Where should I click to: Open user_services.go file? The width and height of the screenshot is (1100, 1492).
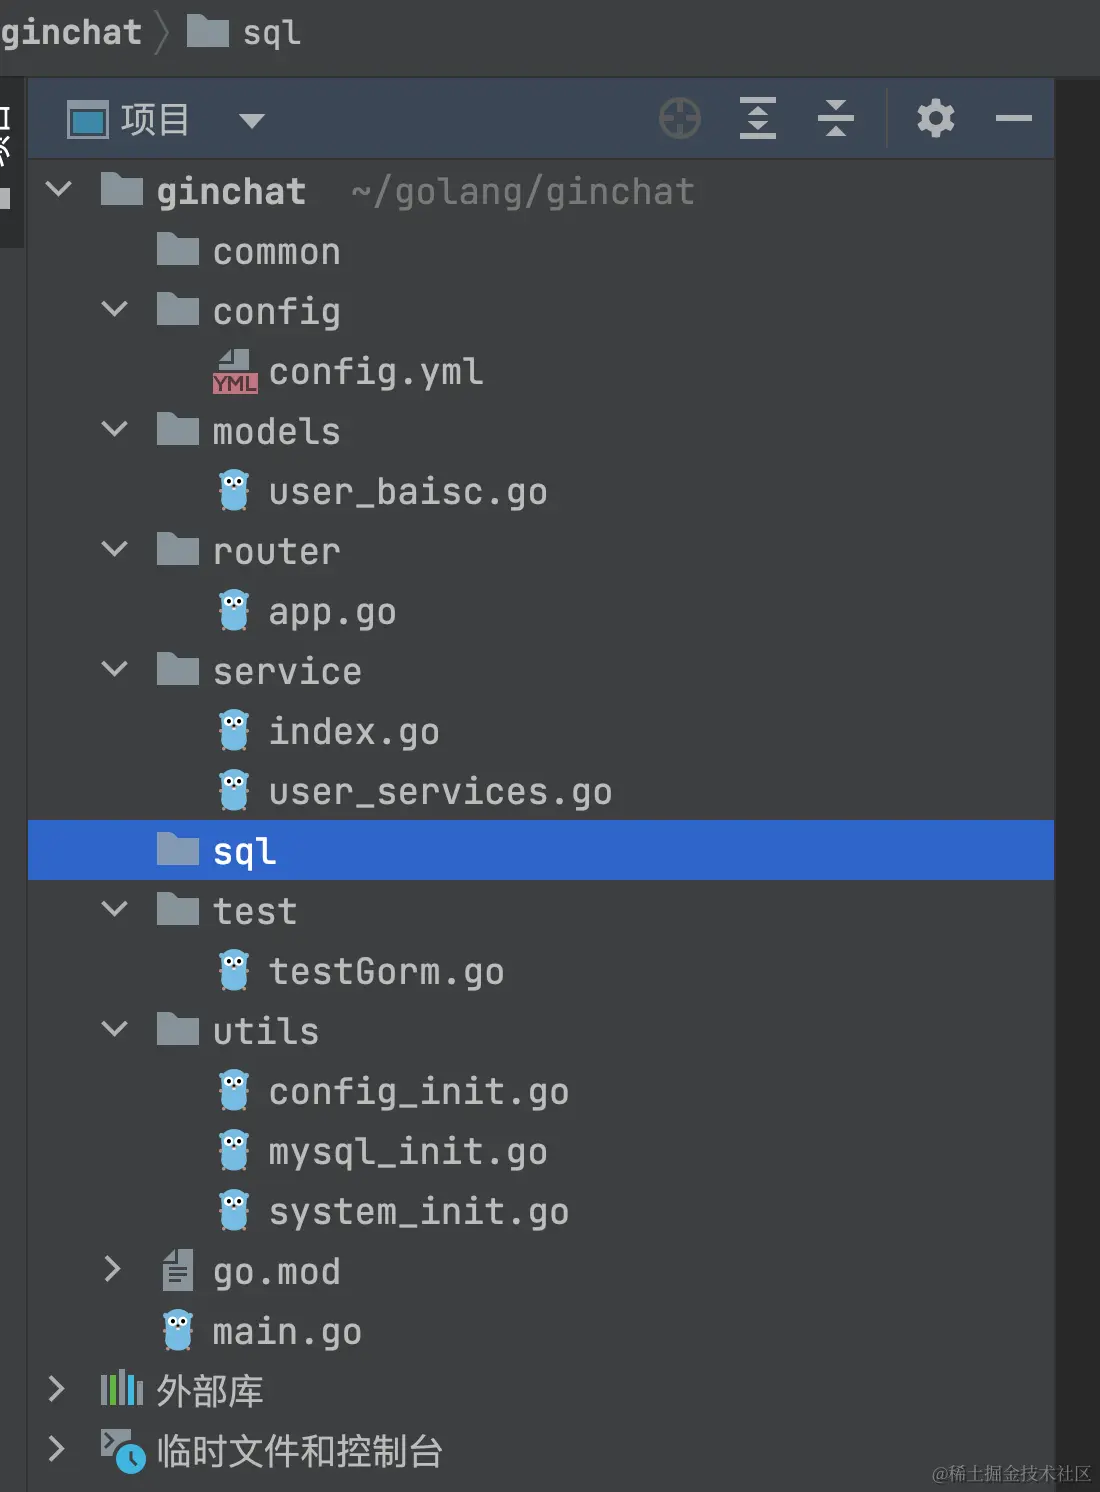[439, 791]
